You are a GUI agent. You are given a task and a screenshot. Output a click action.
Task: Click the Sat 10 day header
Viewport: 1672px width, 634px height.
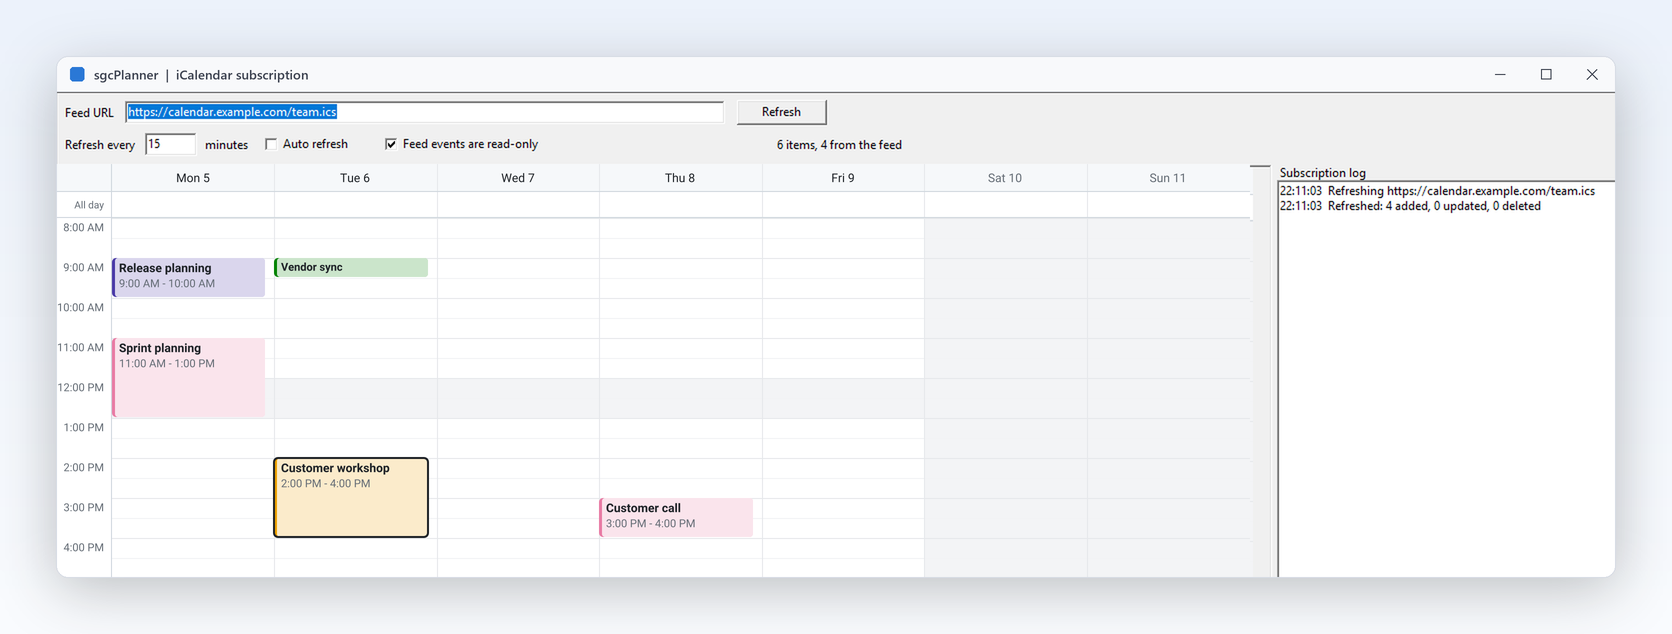tap(1005, 178)
